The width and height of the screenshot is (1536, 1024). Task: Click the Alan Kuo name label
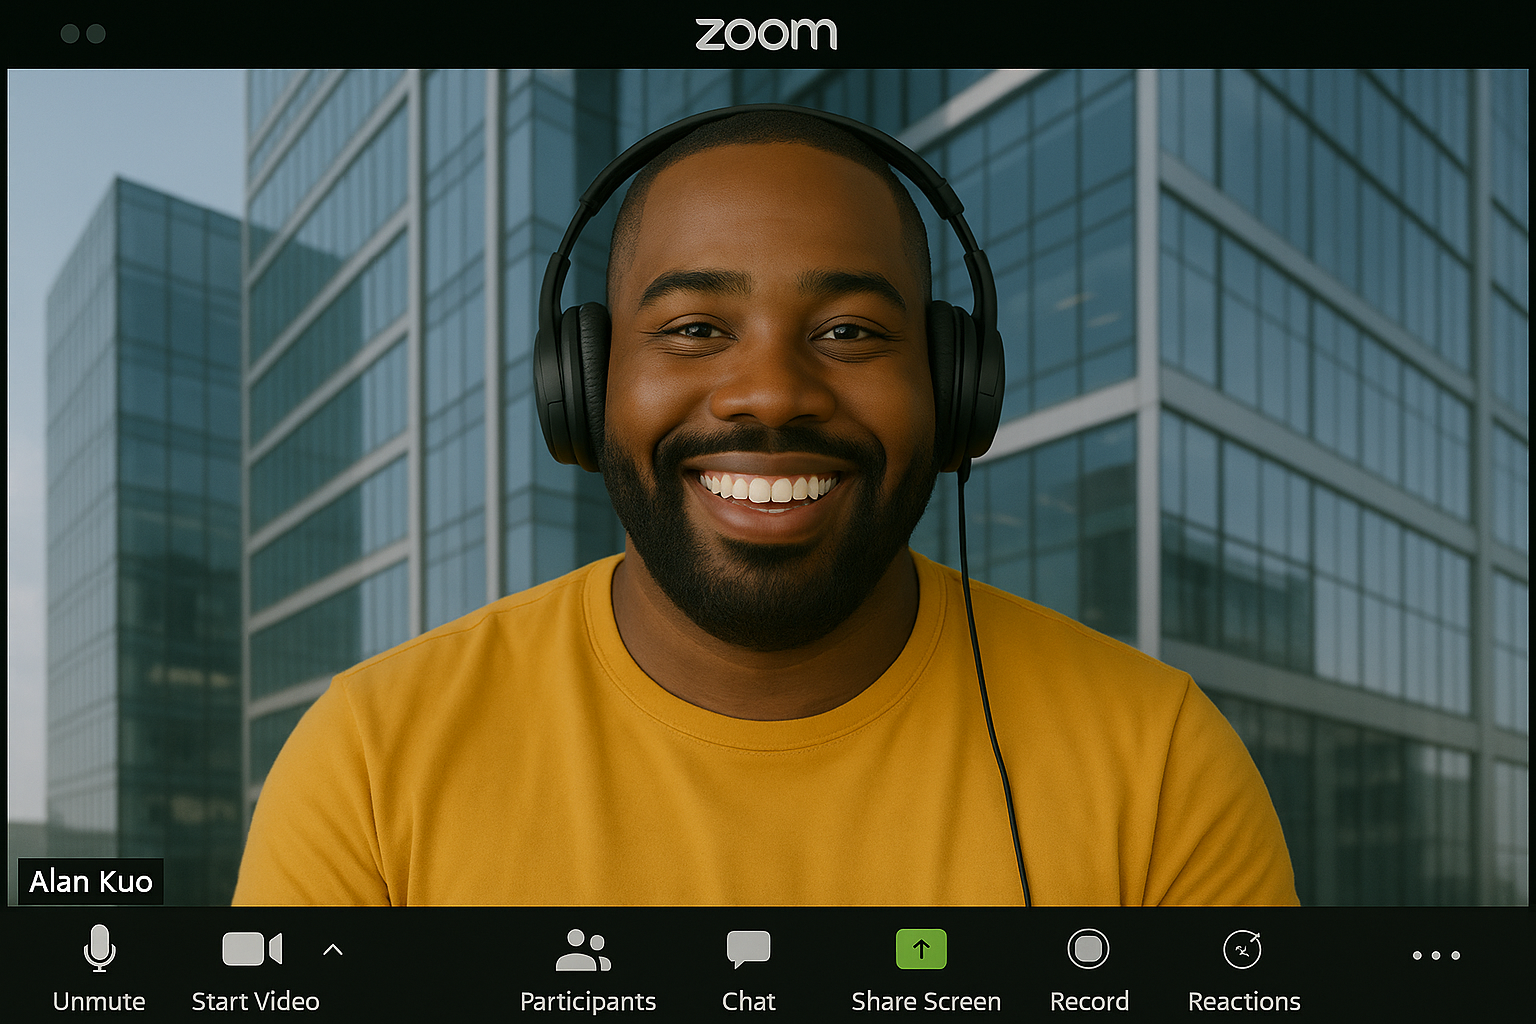click(90, 881)
